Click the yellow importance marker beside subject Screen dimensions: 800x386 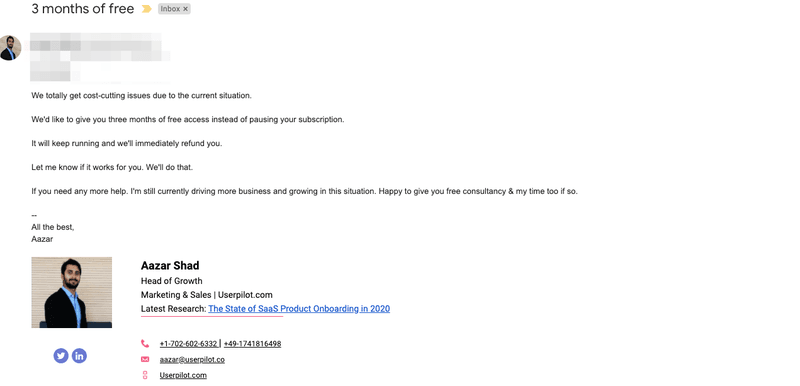tap(146, 9)
